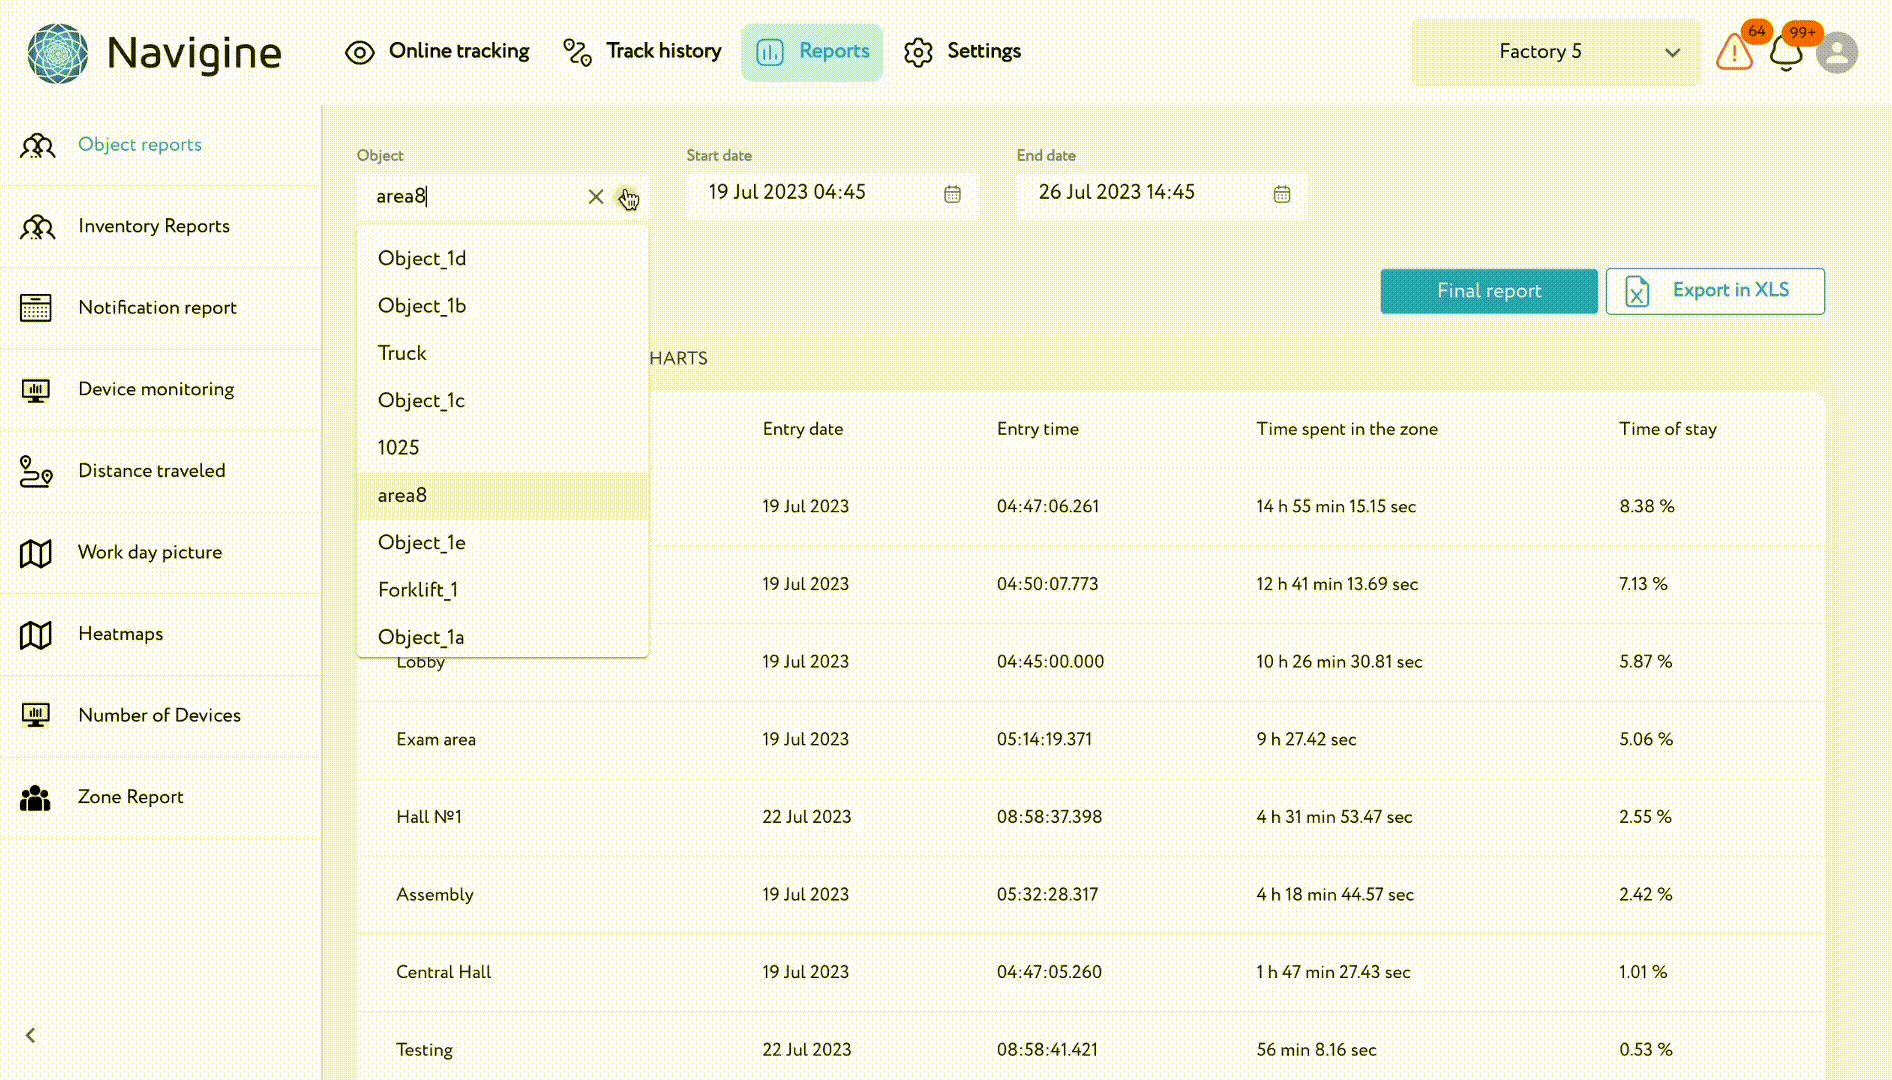Click the Start date field value
1892x1080 pixels.
click(787, 192)
